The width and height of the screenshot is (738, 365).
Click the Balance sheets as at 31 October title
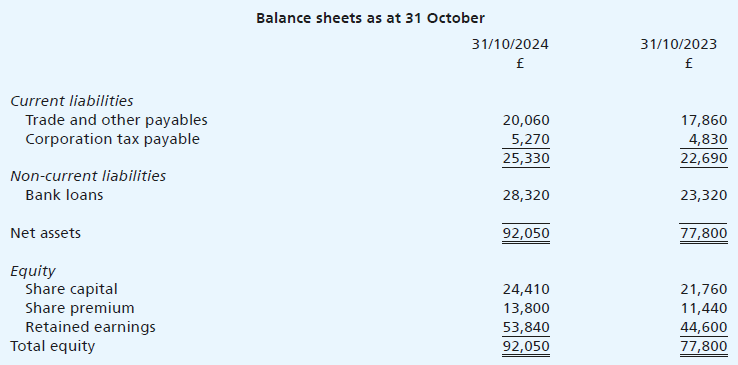pos(370,18)
